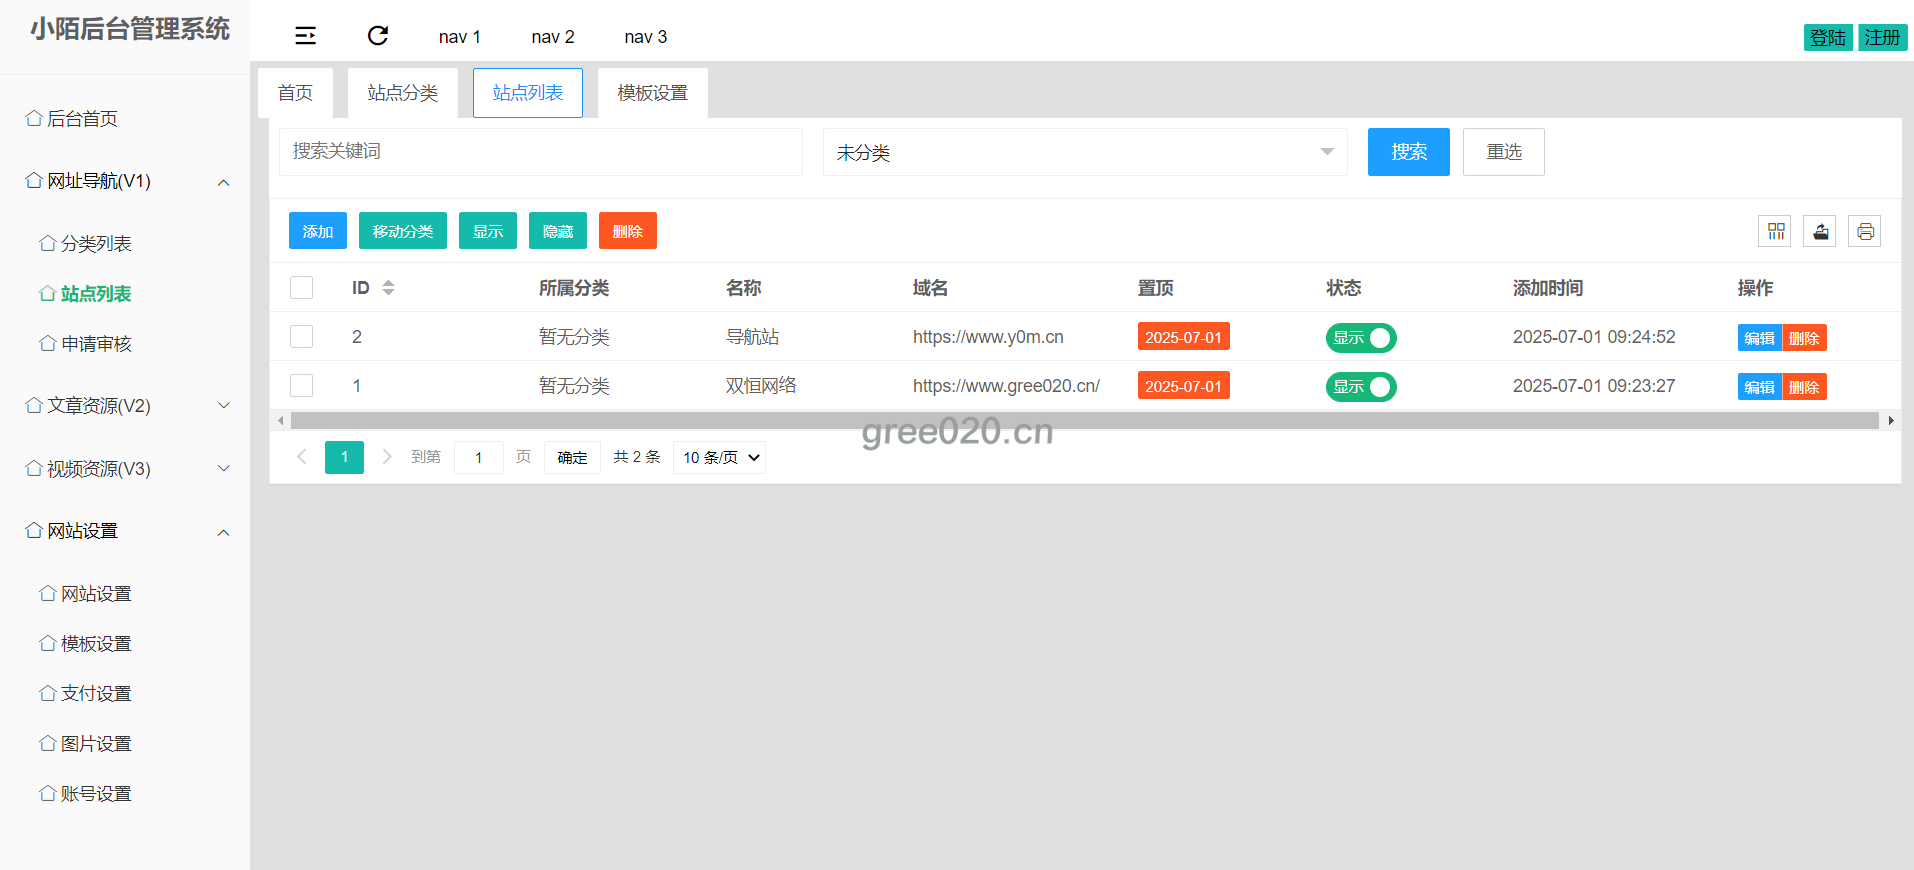Switch to the 站点分类 tab
This screenshot has height=870, width=1914.
coord(402,93)
